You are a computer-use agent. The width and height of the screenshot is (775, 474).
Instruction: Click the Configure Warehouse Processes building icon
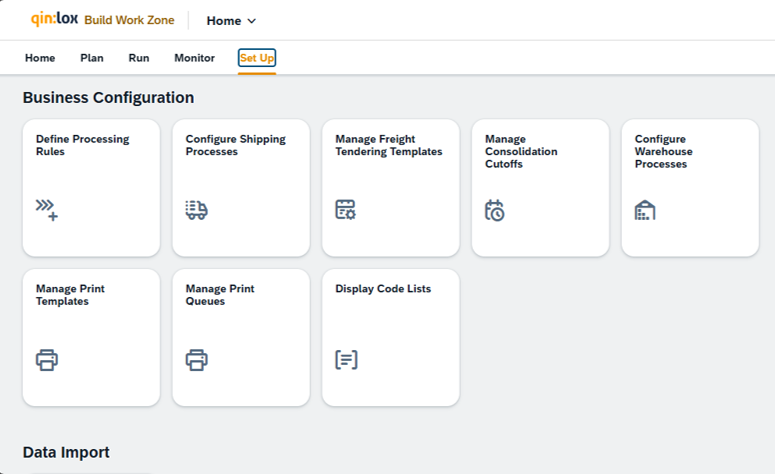click(x=645, y=210)
